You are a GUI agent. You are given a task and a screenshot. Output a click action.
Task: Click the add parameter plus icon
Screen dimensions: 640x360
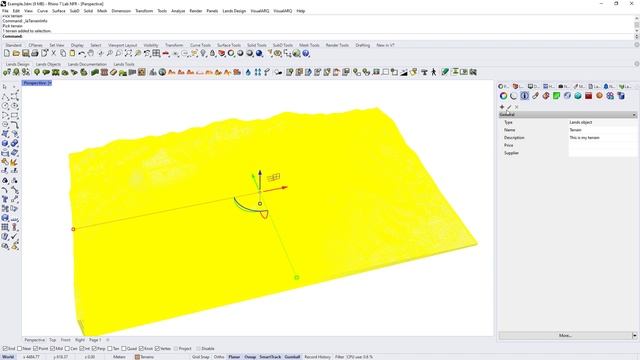click(x=502, y=107)
